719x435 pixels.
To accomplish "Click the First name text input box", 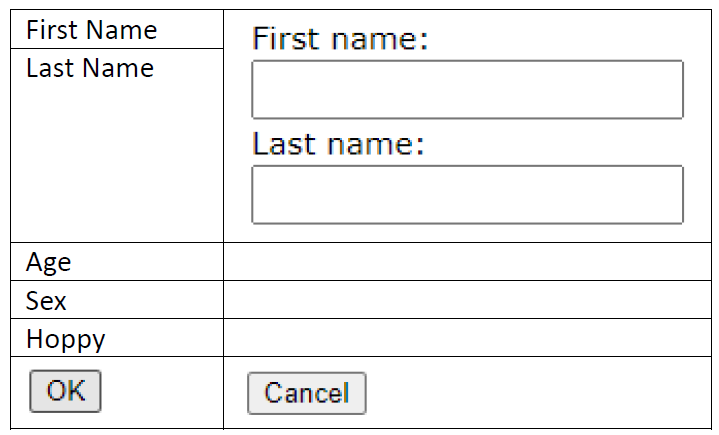I will pyautogui.click(x=467, y=90).
